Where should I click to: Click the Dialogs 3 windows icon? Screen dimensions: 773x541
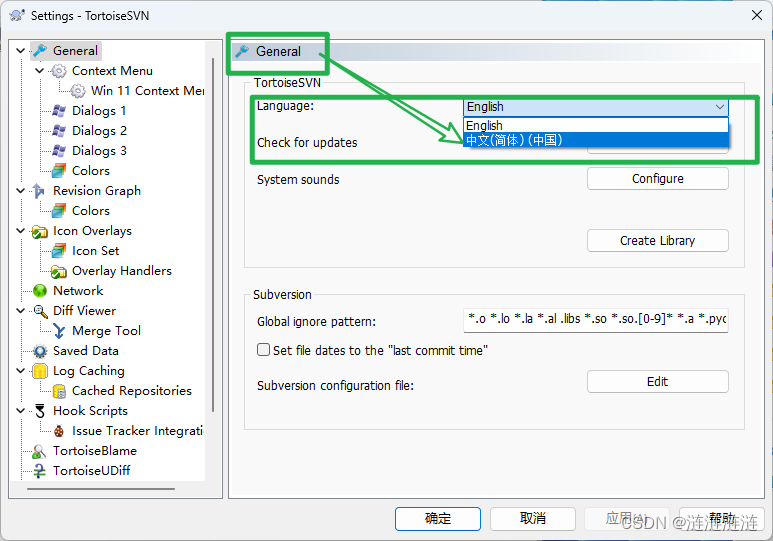pos(59,150)
